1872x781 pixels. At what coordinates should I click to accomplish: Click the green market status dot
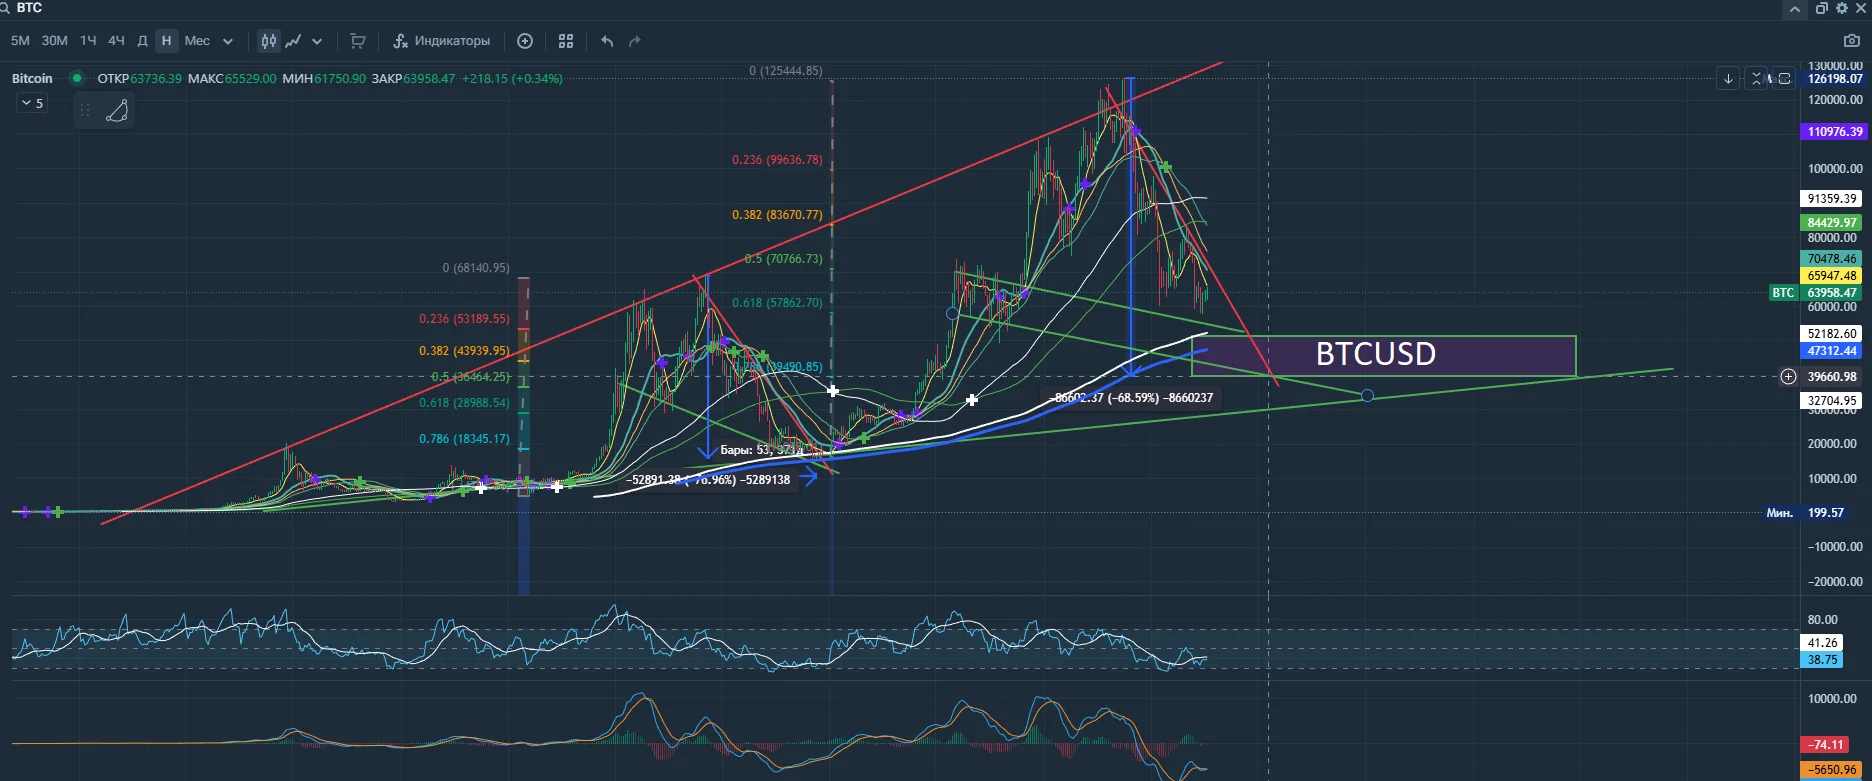point(76,78)
